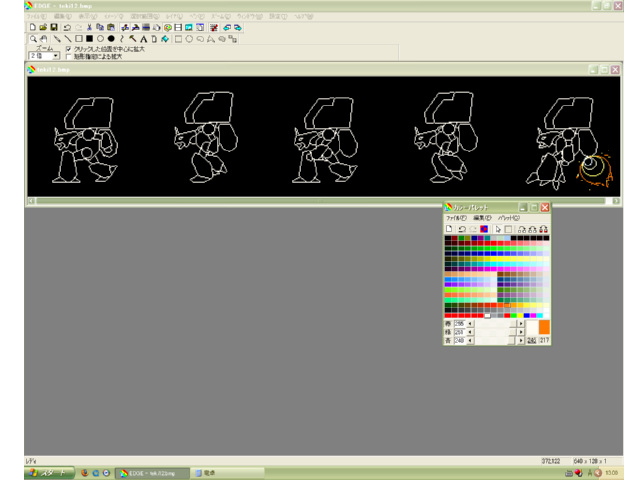
Task: Activate the rectangular selection tool
Action: point(178,39)
